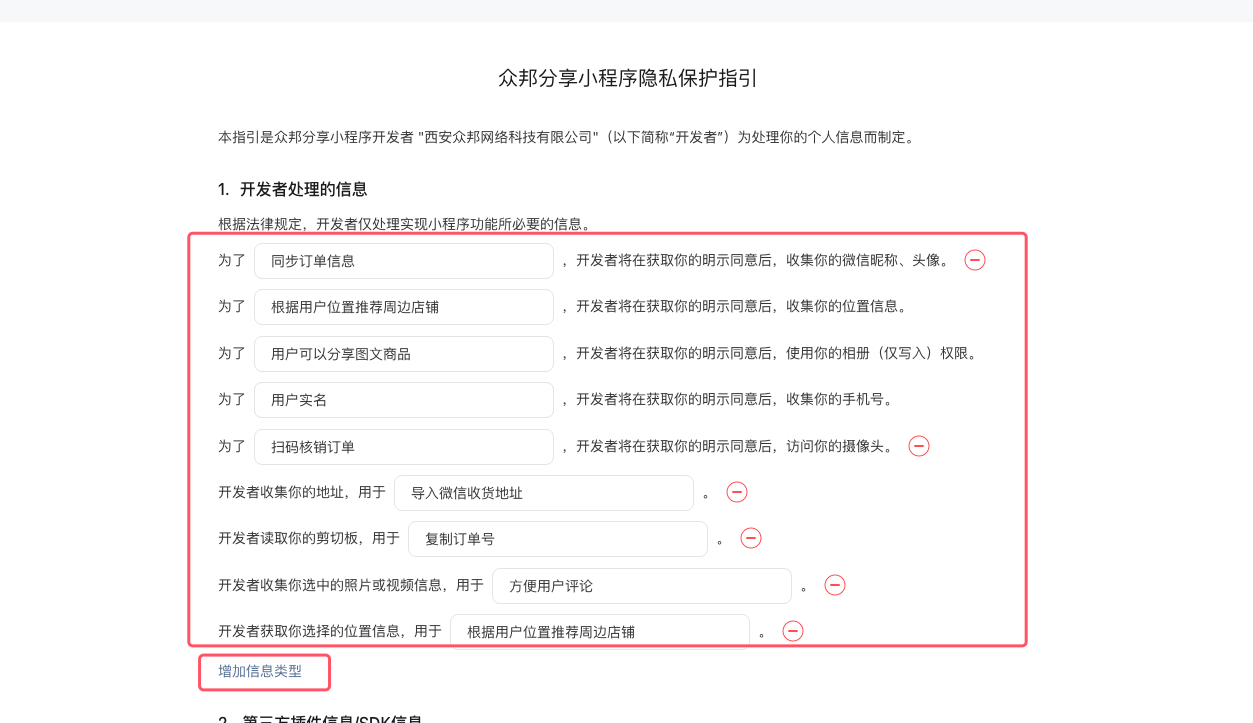Click the text 开发者收集你选中的照片或视频信息
The height and width of the screenshot is (723, 1253).
click(330, 585)
